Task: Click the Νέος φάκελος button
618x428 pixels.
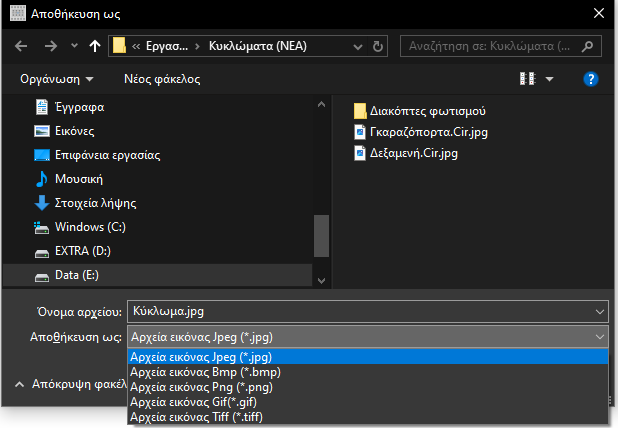Action: click(x=162, y=79)
